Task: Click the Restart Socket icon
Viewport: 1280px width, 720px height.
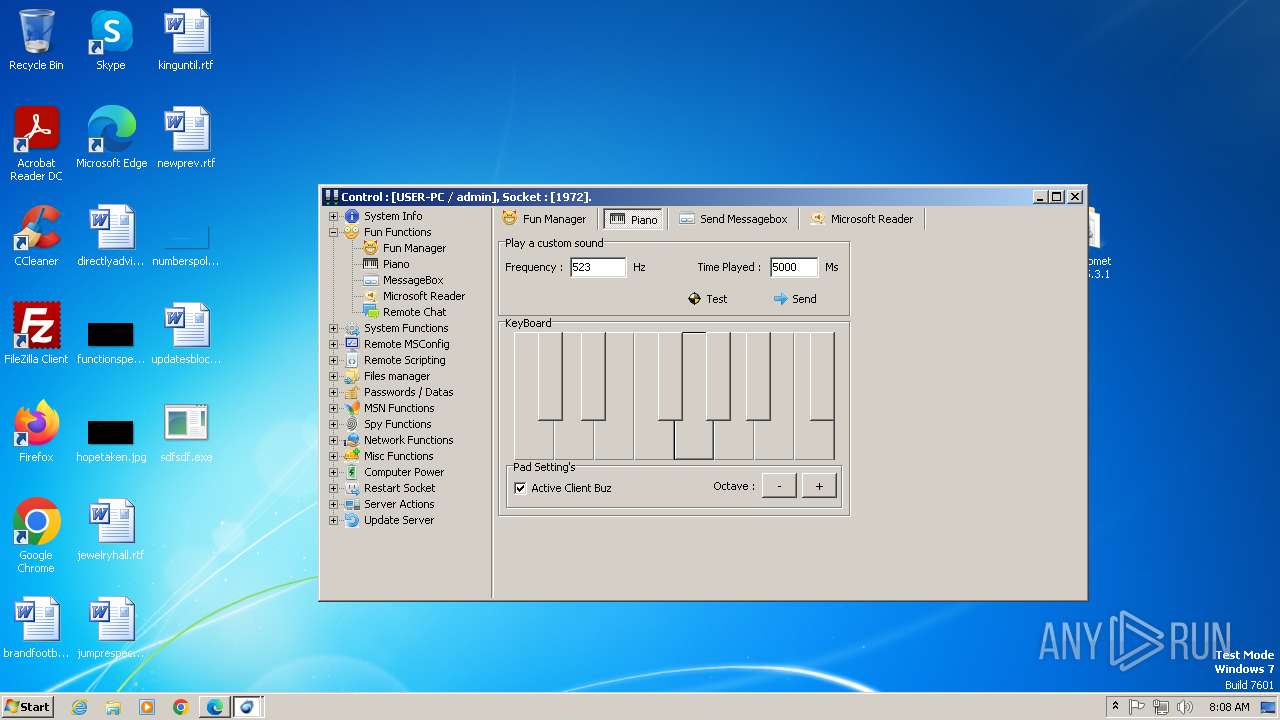Action: point(351,488)
